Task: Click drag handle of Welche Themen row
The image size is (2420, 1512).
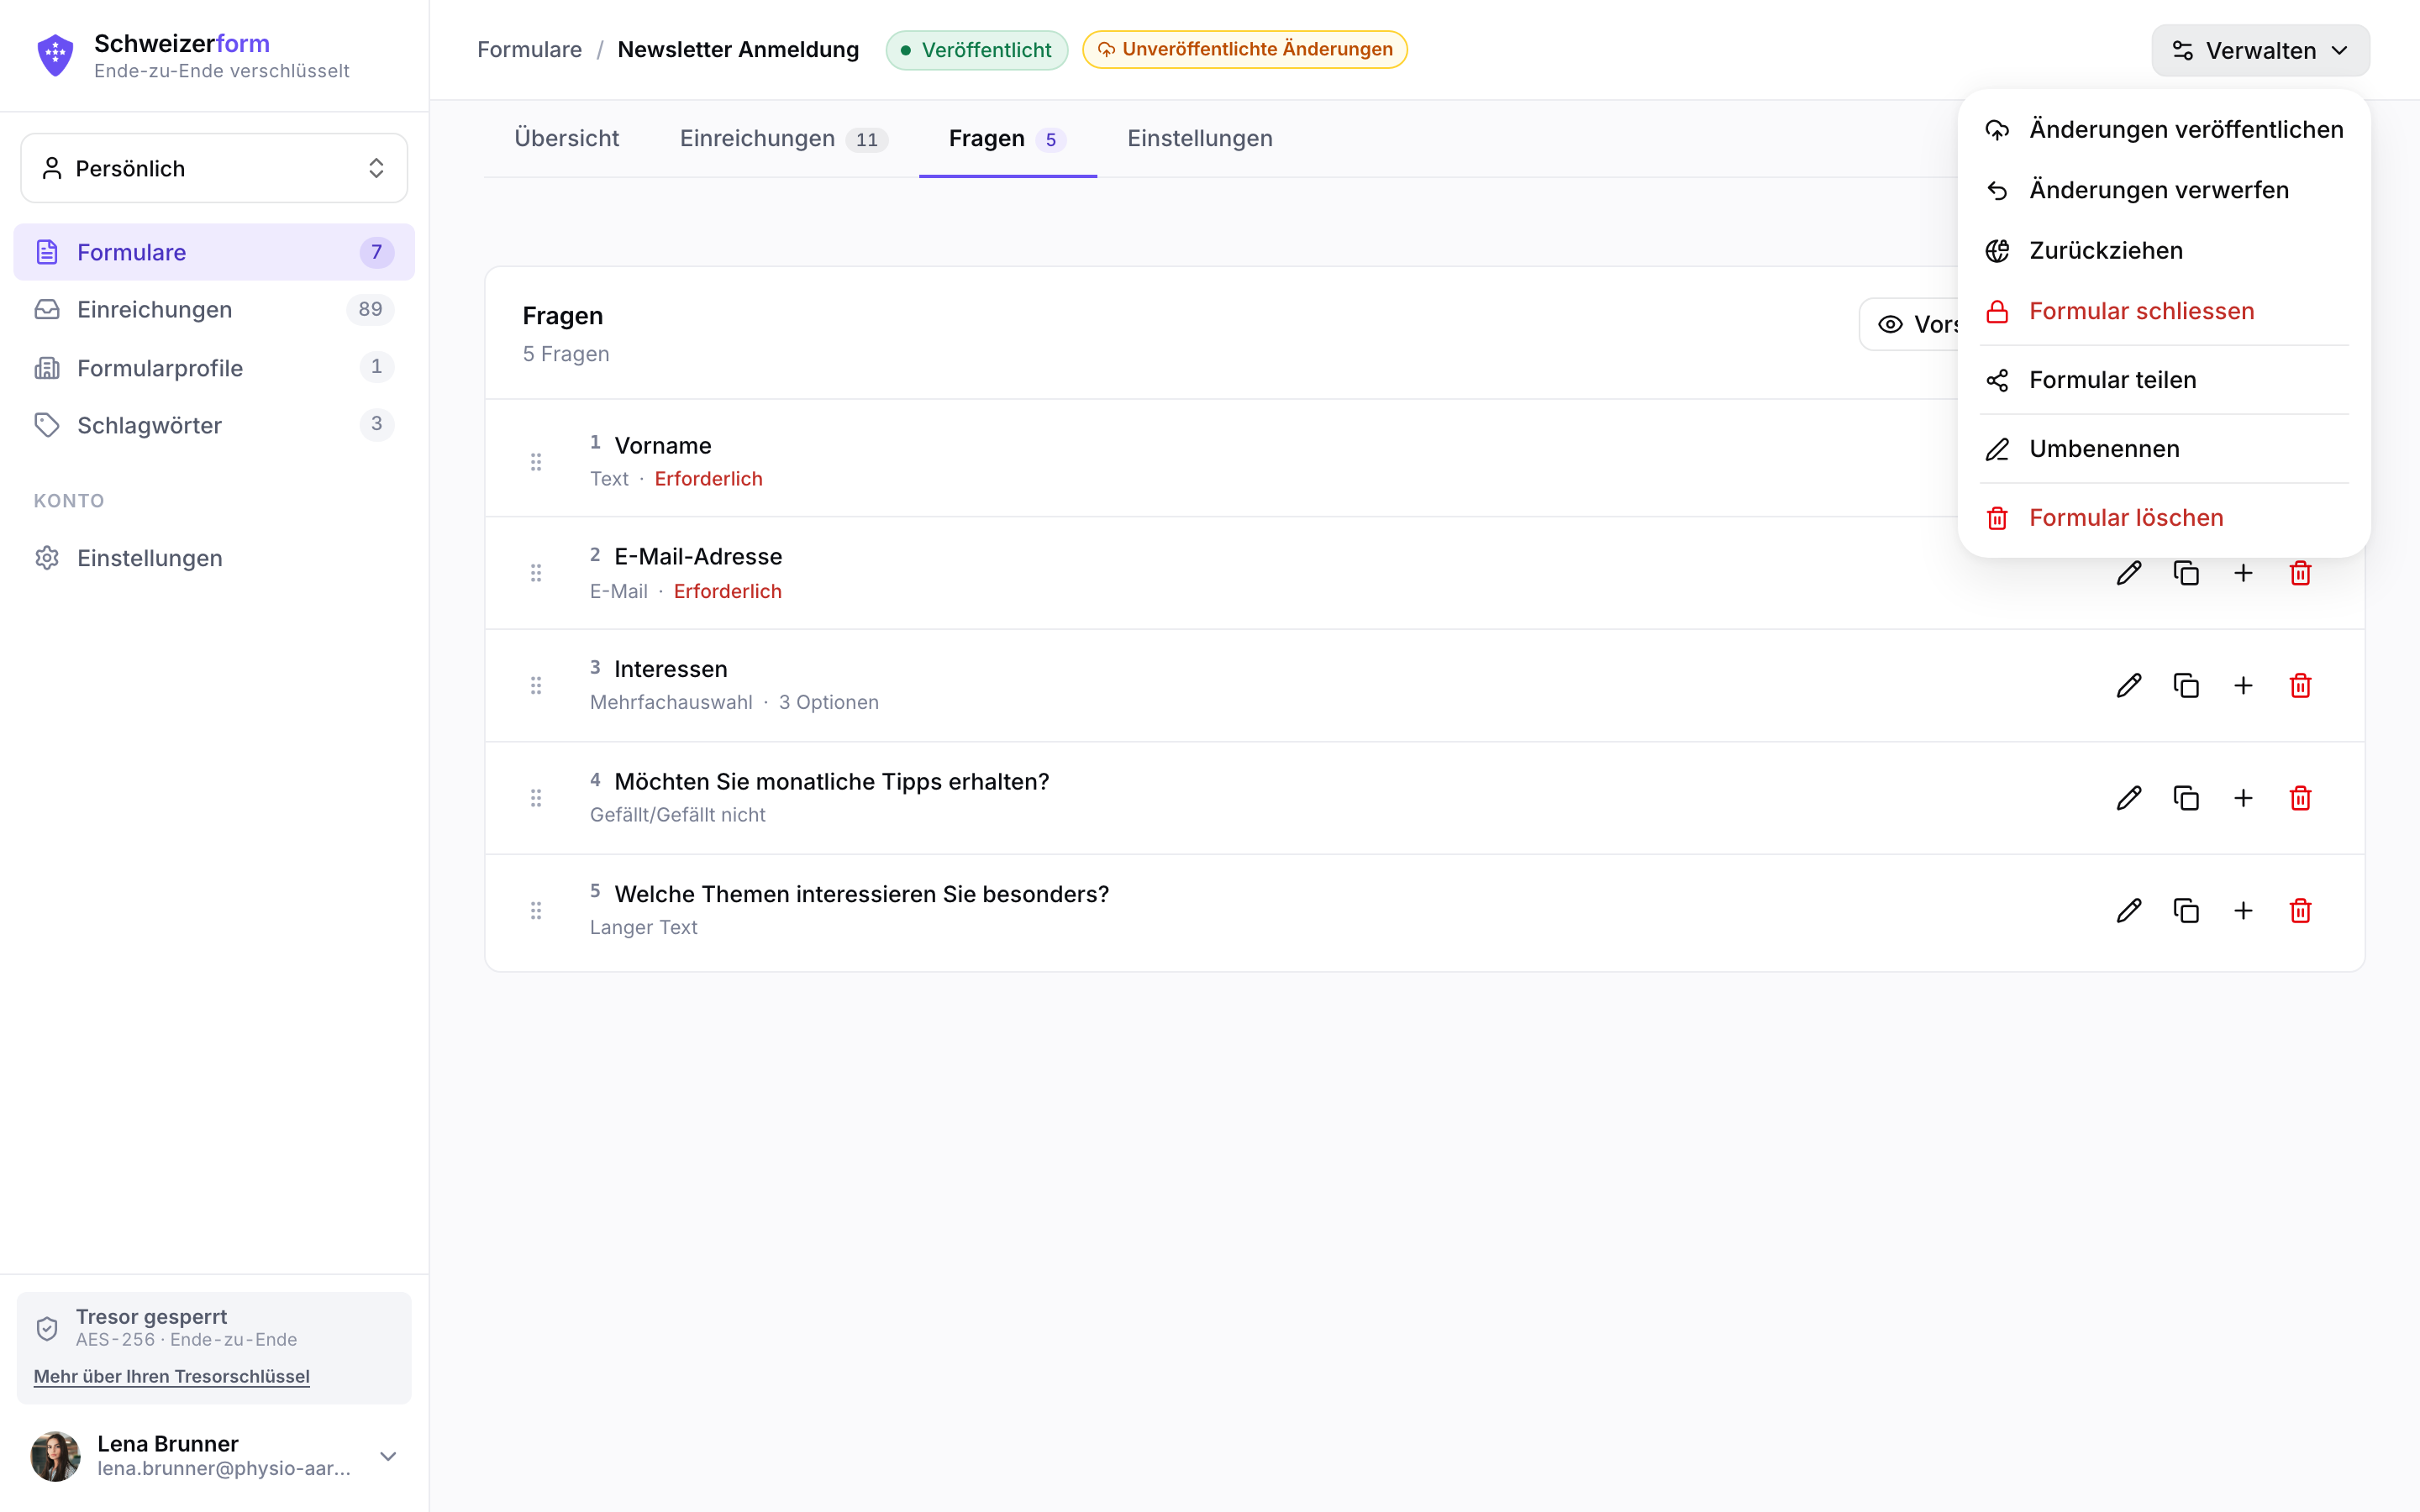Action: click(536, 910)
